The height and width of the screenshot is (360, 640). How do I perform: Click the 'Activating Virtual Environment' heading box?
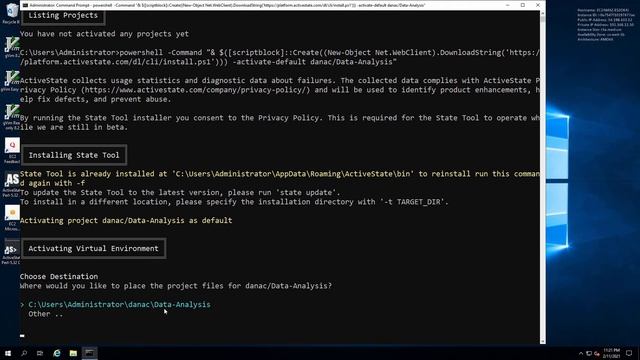tap(93, 249)
